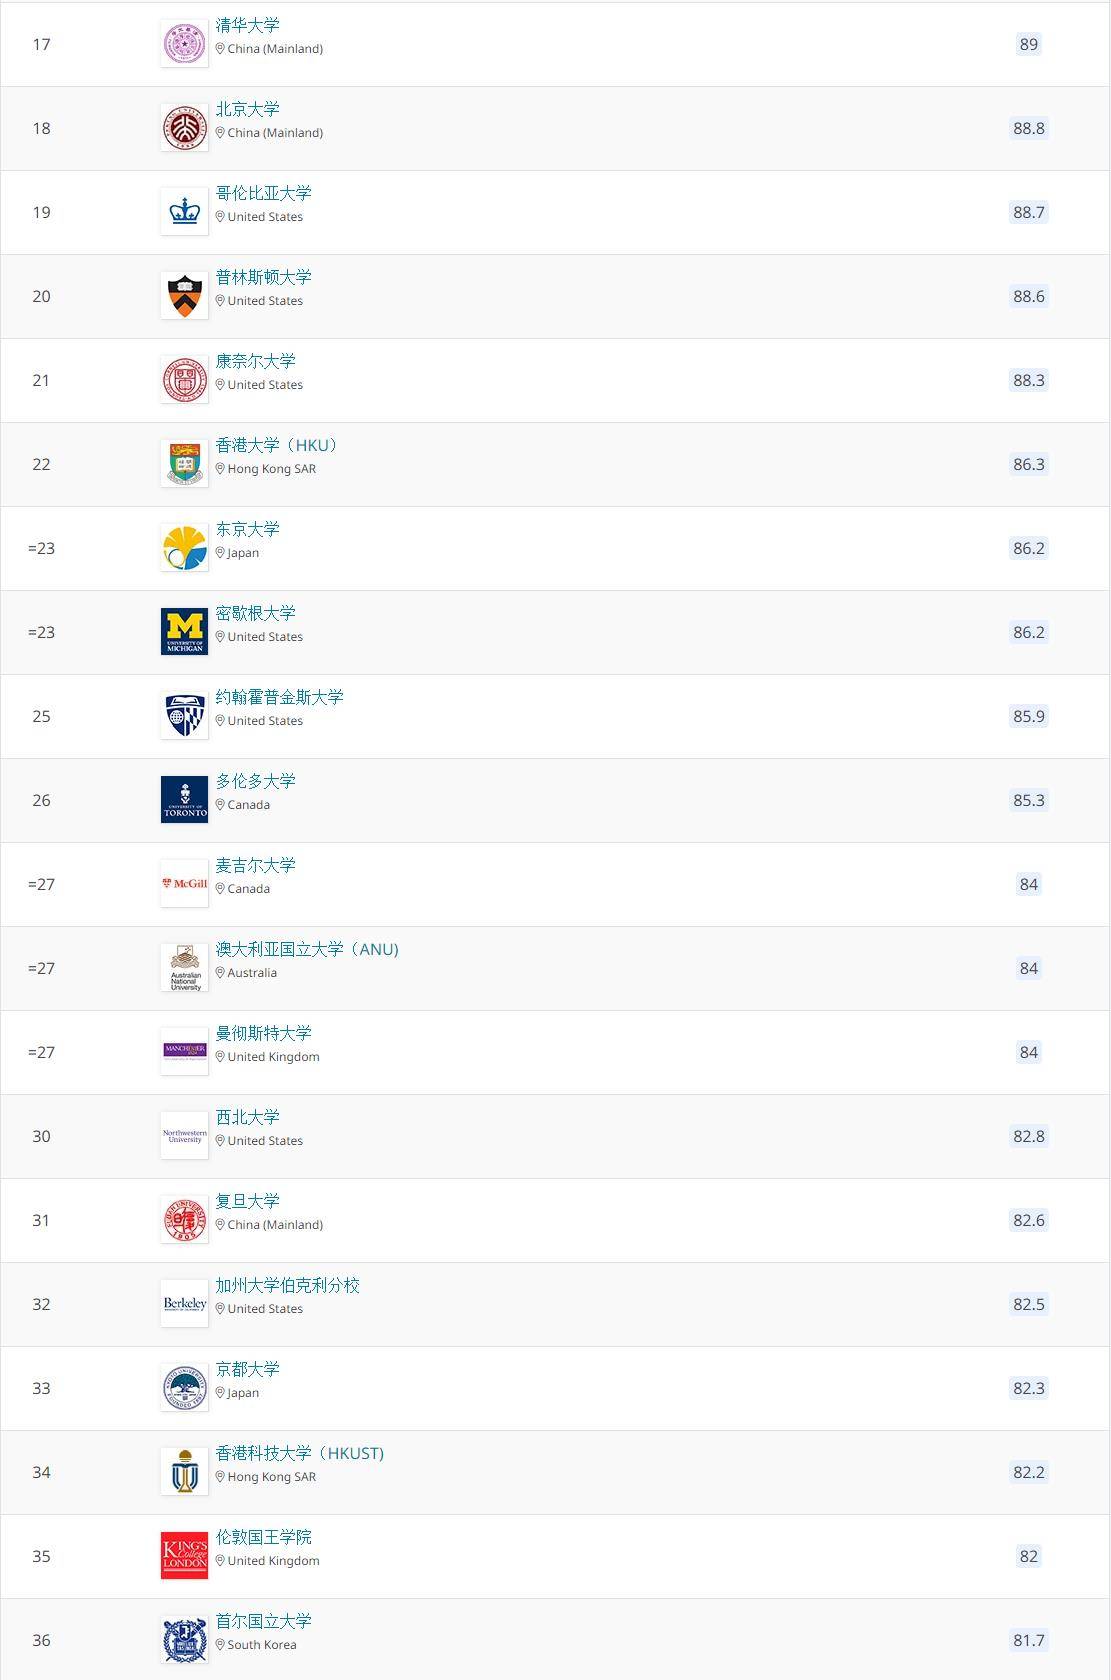Click the University of Tokyo ginkgo logo
Viewport: 1111px width, 1680px height.
pyautogui.click(x=184, y=548)
